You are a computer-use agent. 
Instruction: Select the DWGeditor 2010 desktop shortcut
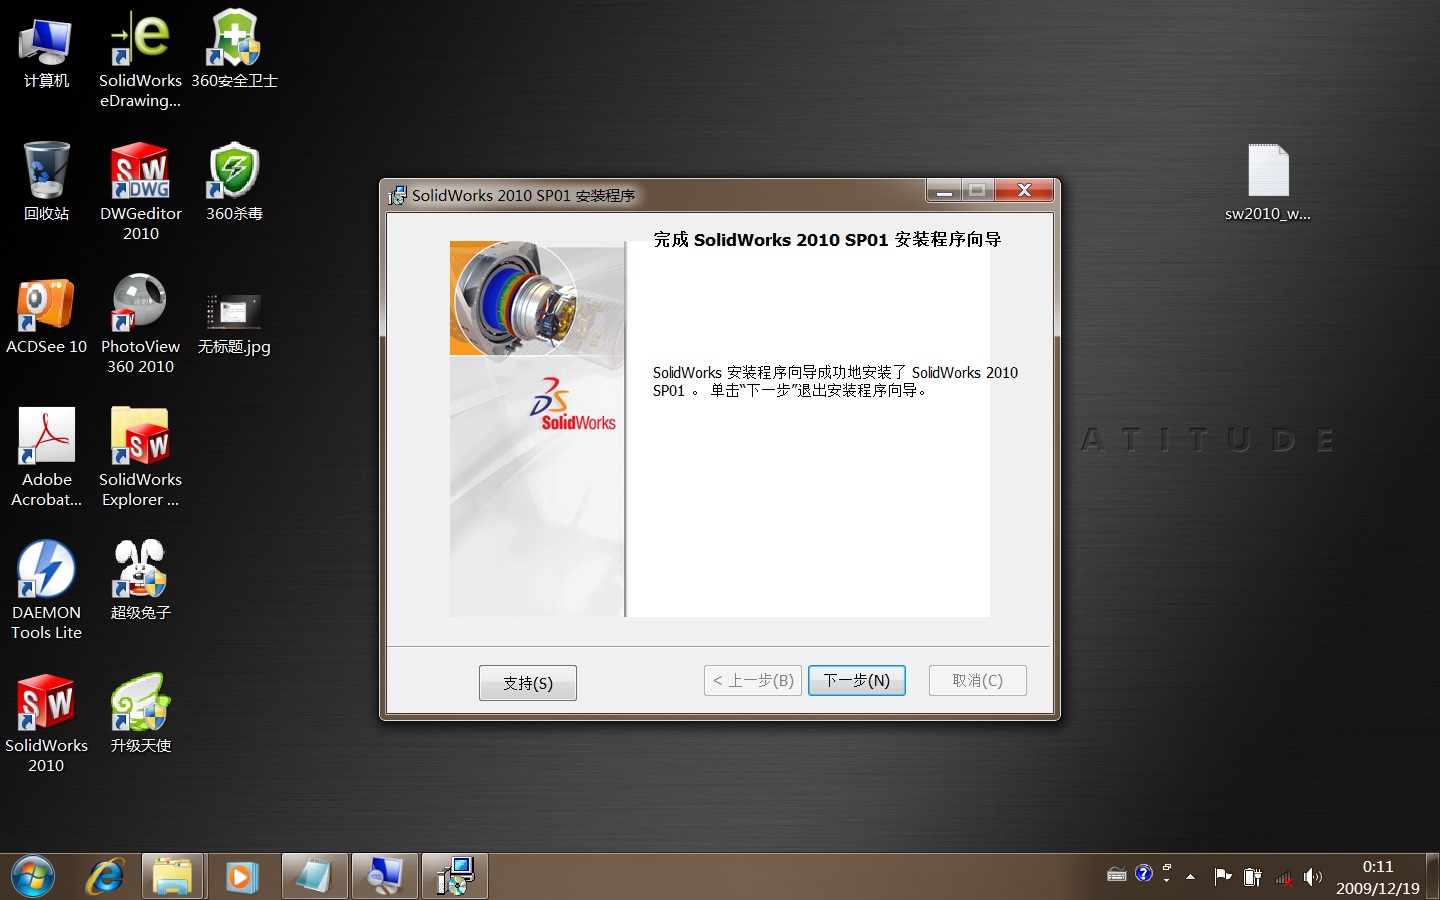(140, 192)
